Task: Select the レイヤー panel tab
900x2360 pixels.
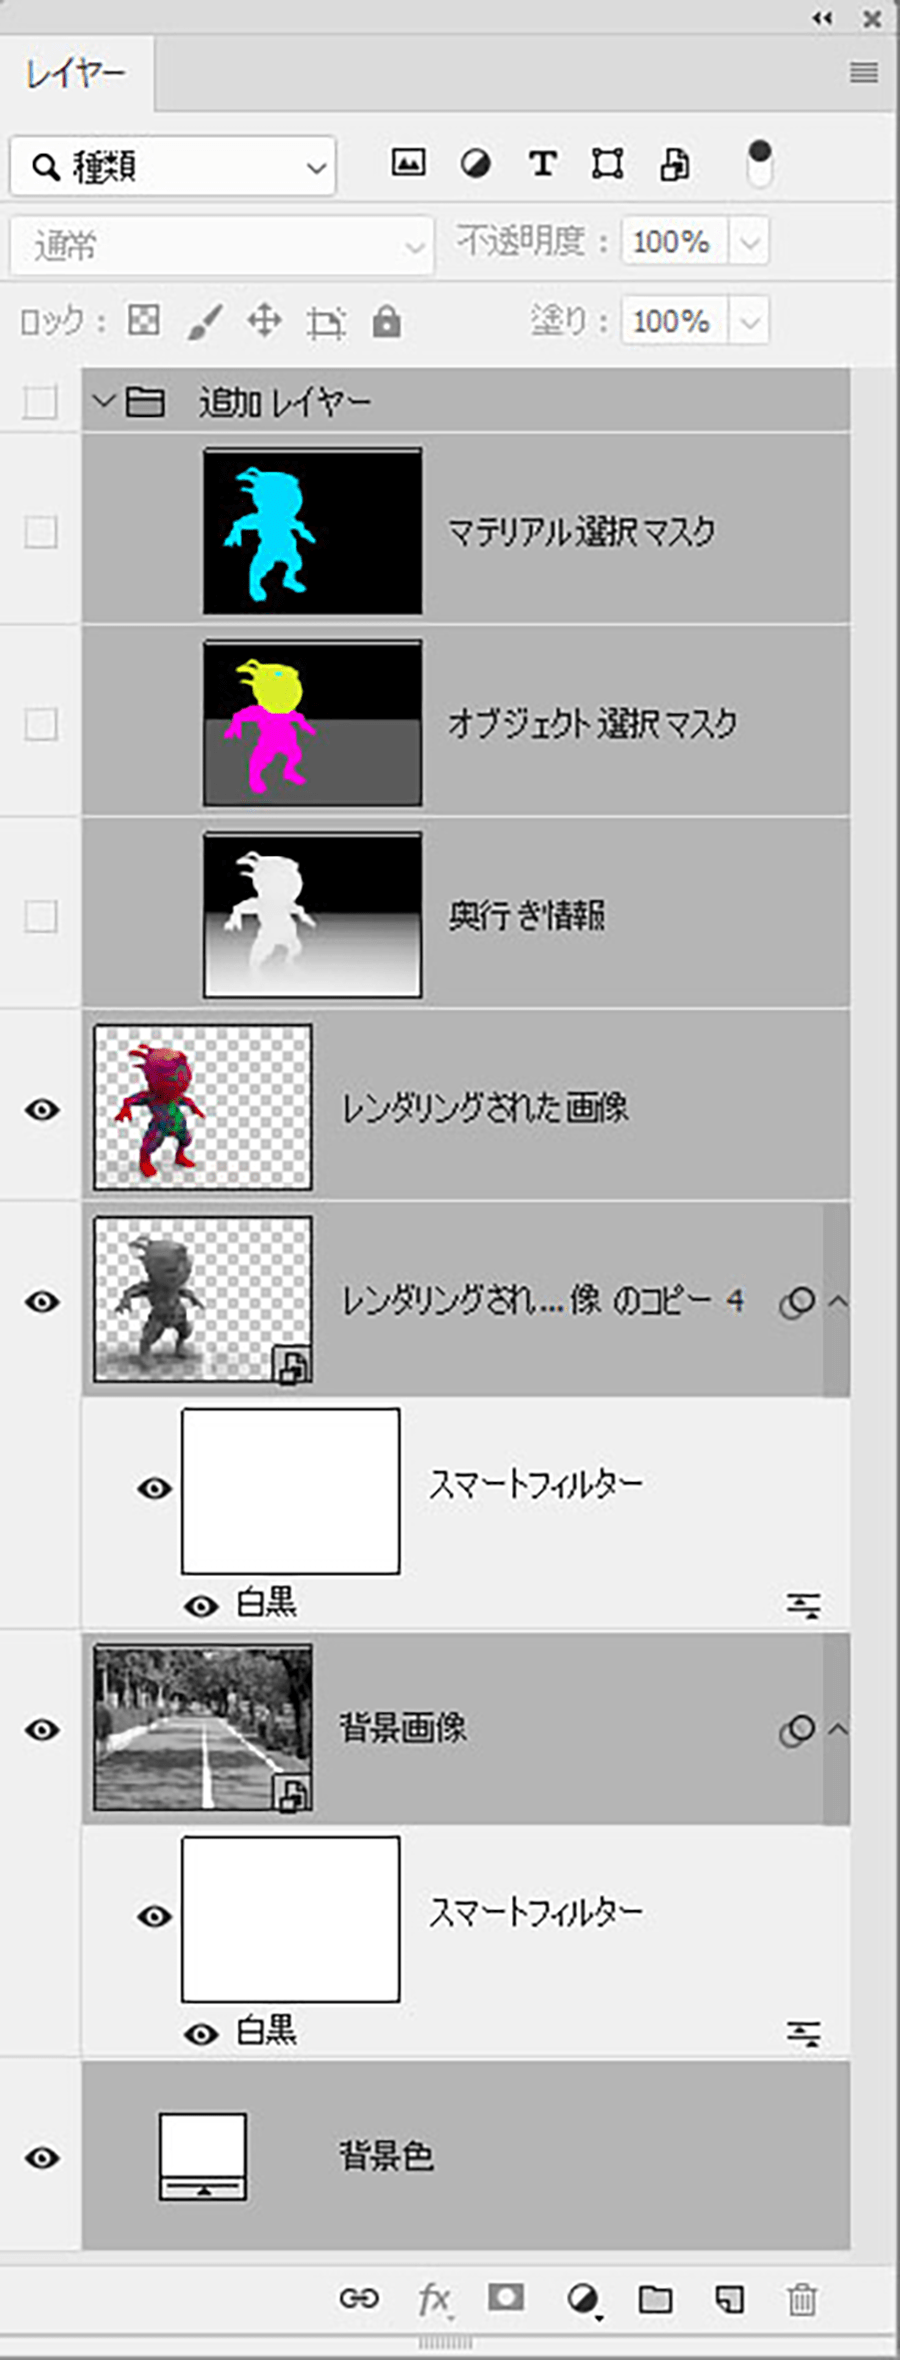Action: 76,73
